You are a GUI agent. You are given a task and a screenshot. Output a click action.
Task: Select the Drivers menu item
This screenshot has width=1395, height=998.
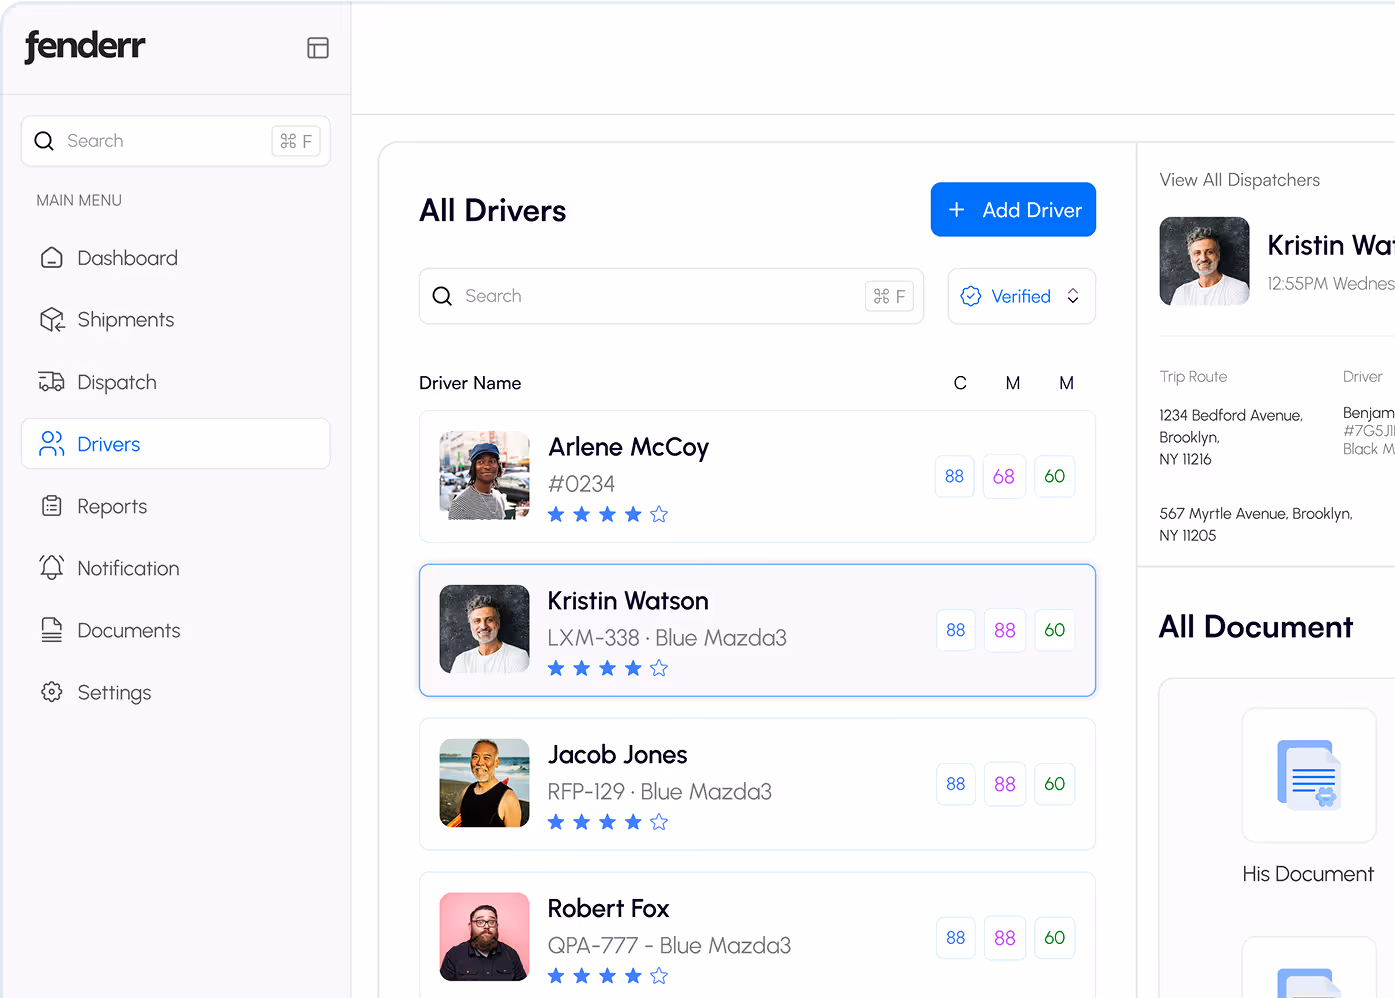[x=176, y=444]
